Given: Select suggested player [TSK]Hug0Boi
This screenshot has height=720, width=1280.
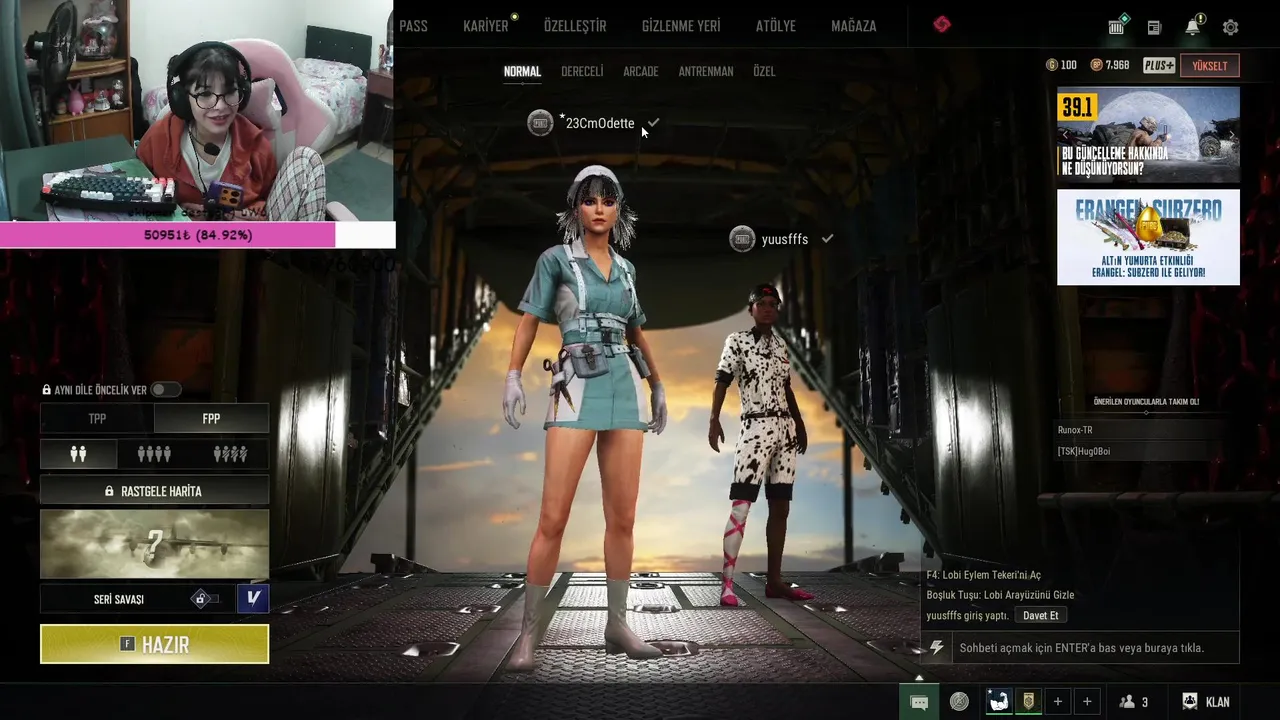Looking at the screenshot, I should [x=1084, y=451].
